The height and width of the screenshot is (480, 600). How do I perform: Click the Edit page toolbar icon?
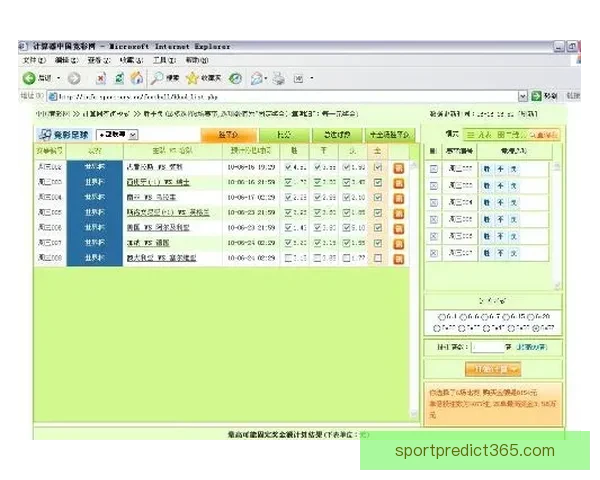pos(298,78)
